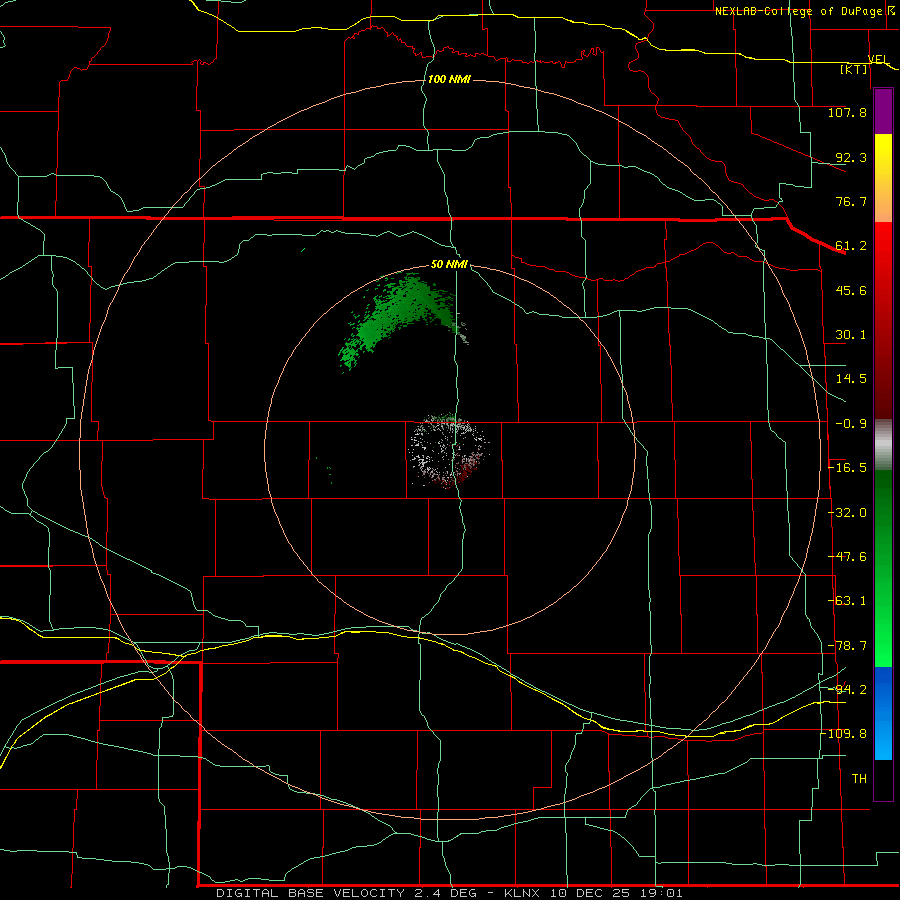
Task: Click the -16.5 scale value
Action: pos(848,468)
